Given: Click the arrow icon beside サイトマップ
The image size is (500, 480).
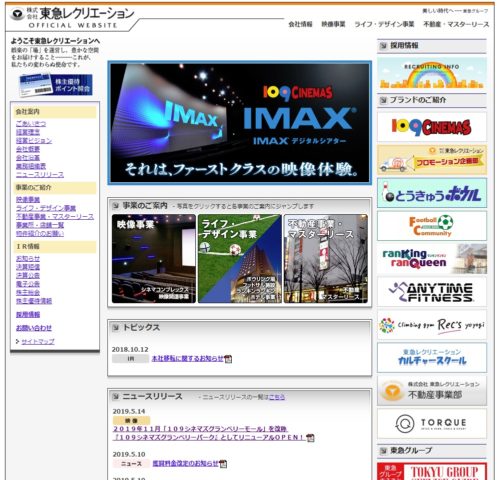Looking at the screenshot, I should tap(17, 341).
